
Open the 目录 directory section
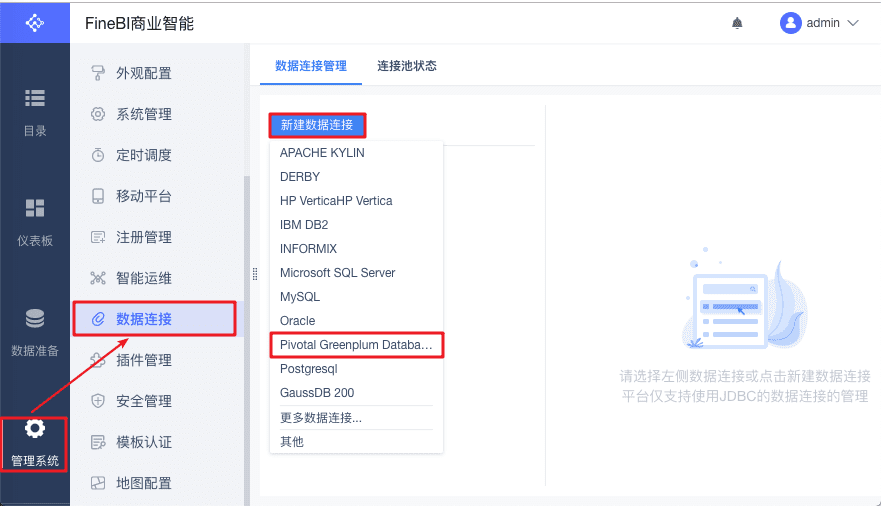tap(35, 113)
